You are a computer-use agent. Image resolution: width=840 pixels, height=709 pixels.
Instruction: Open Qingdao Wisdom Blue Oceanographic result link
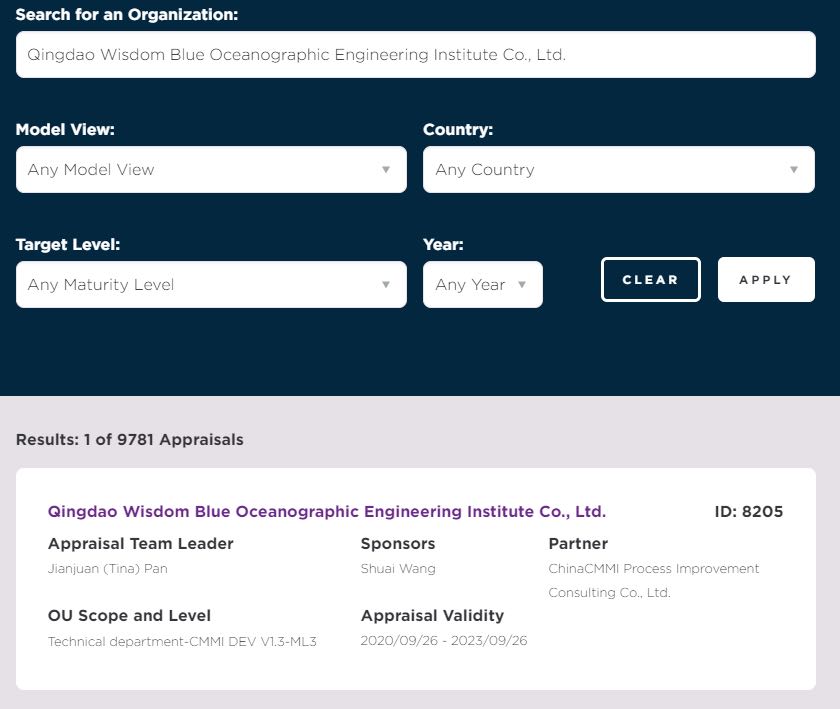click(x=327, y=511)
